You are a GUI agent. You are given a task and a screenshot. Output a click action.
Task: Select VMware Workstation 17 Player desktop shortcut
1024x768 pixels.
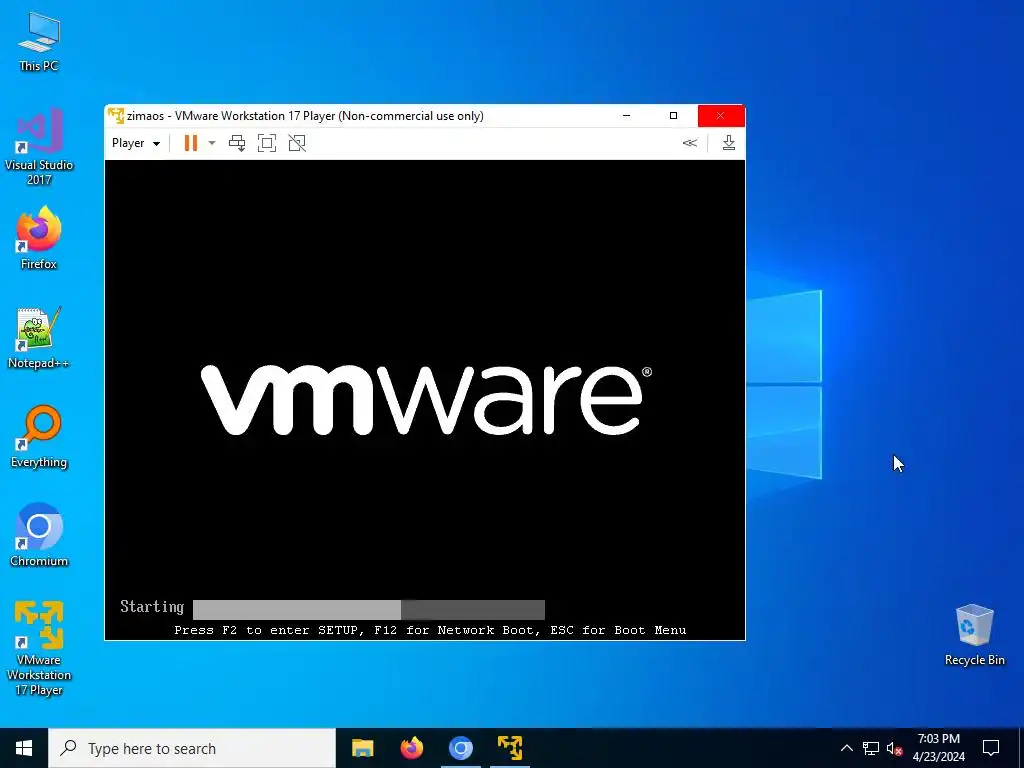click(39, 648)
